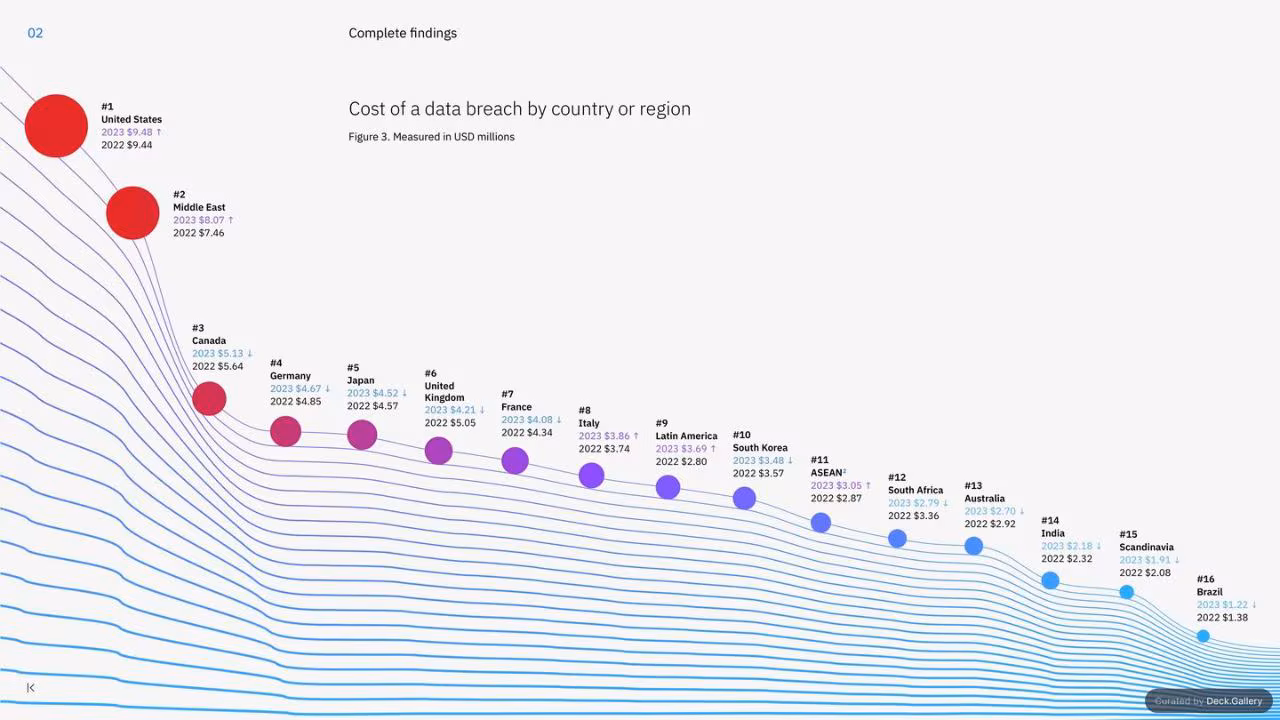1280x720 pixels.
Task: Select the "#16" rank label
Action: [x=1205, y=580]
